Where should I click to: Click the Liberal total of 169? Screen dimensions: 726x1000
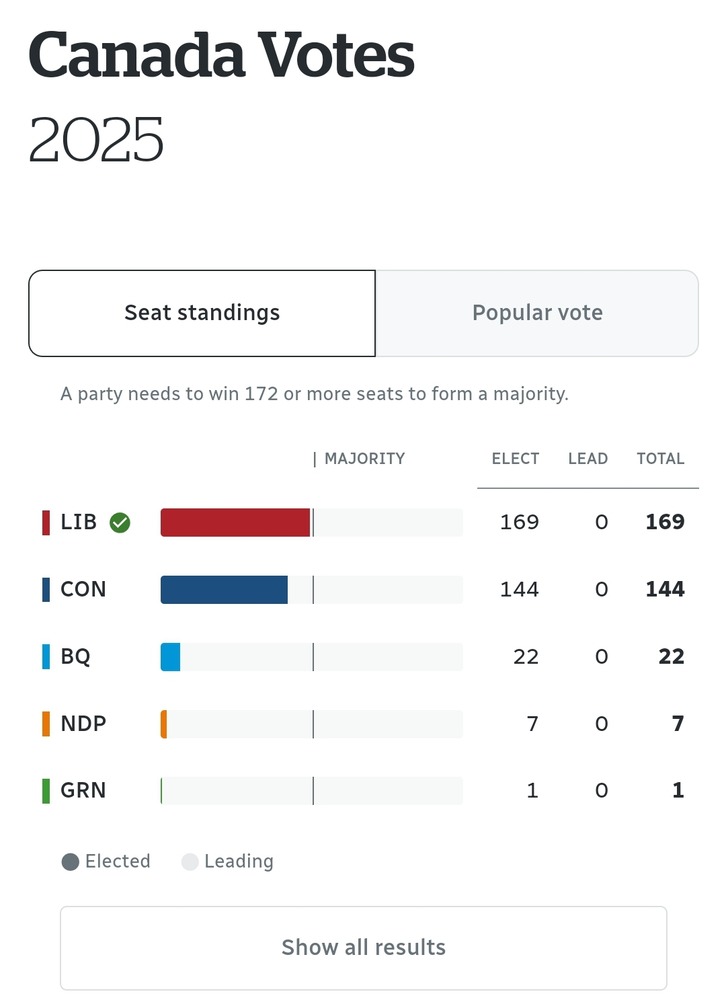click(x=665, y=522)
